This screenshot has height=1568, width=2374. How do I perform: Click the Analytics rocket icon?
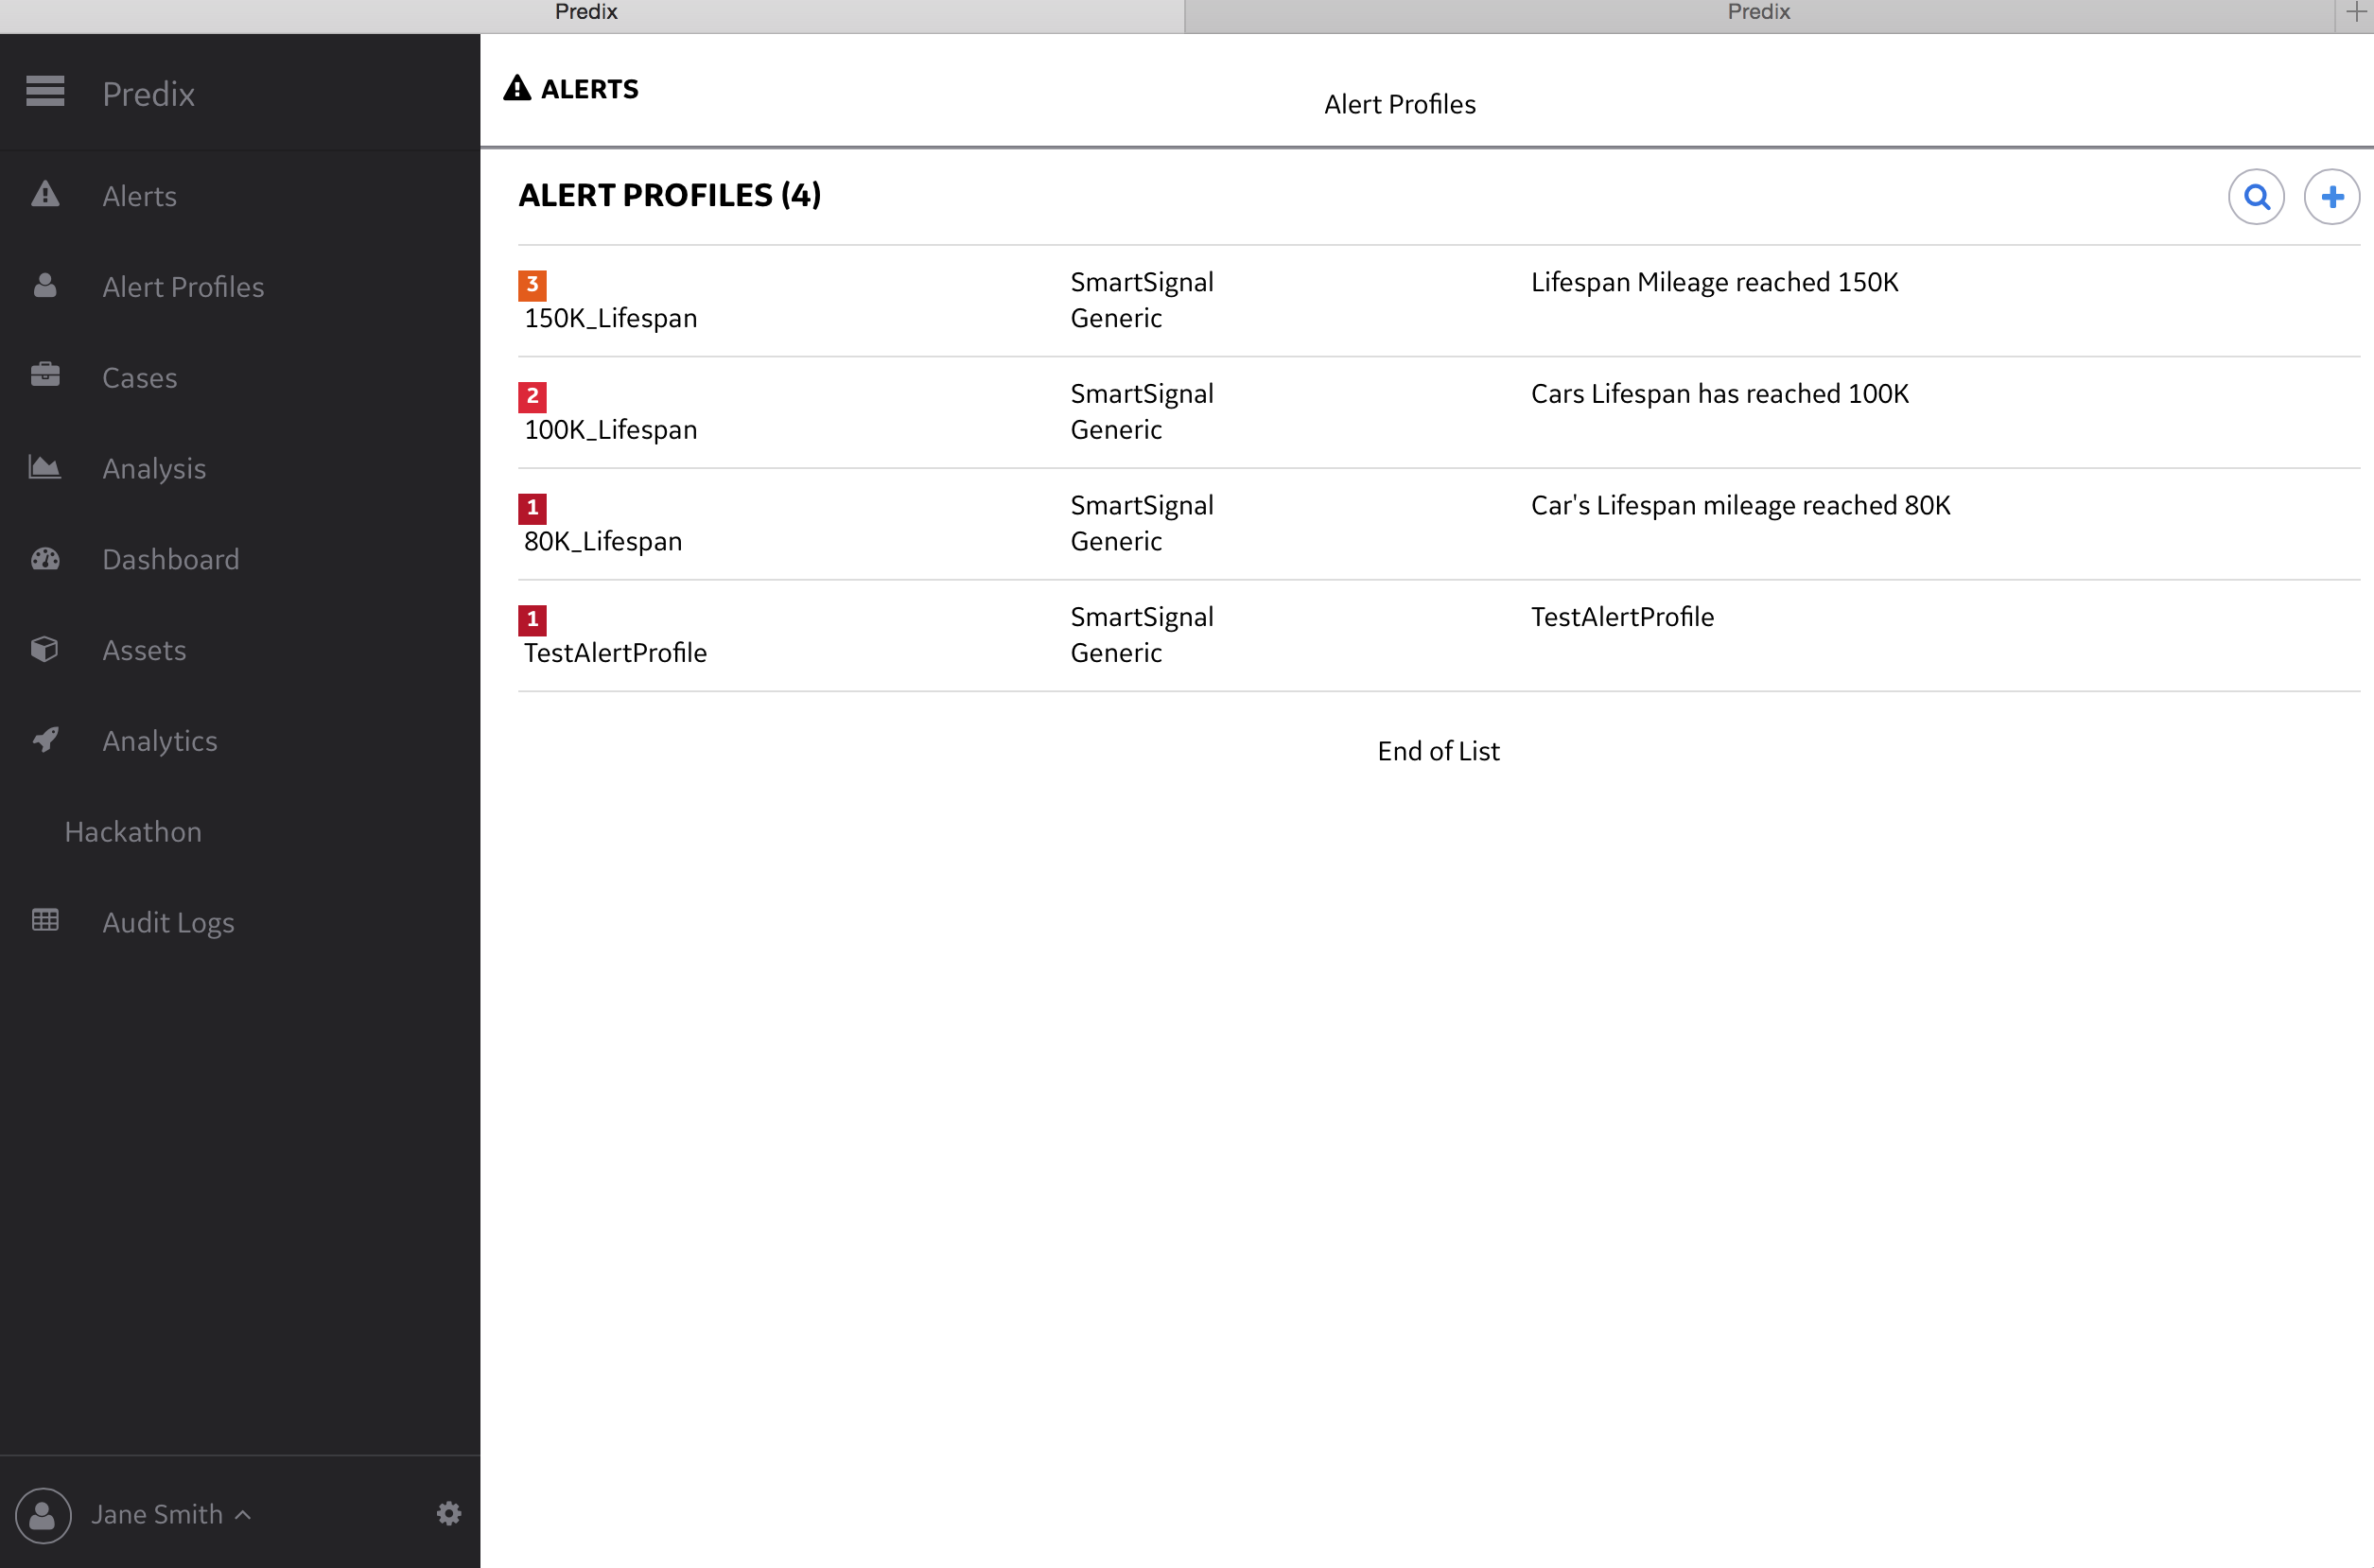pyautogui.click(x=45, y=740)
